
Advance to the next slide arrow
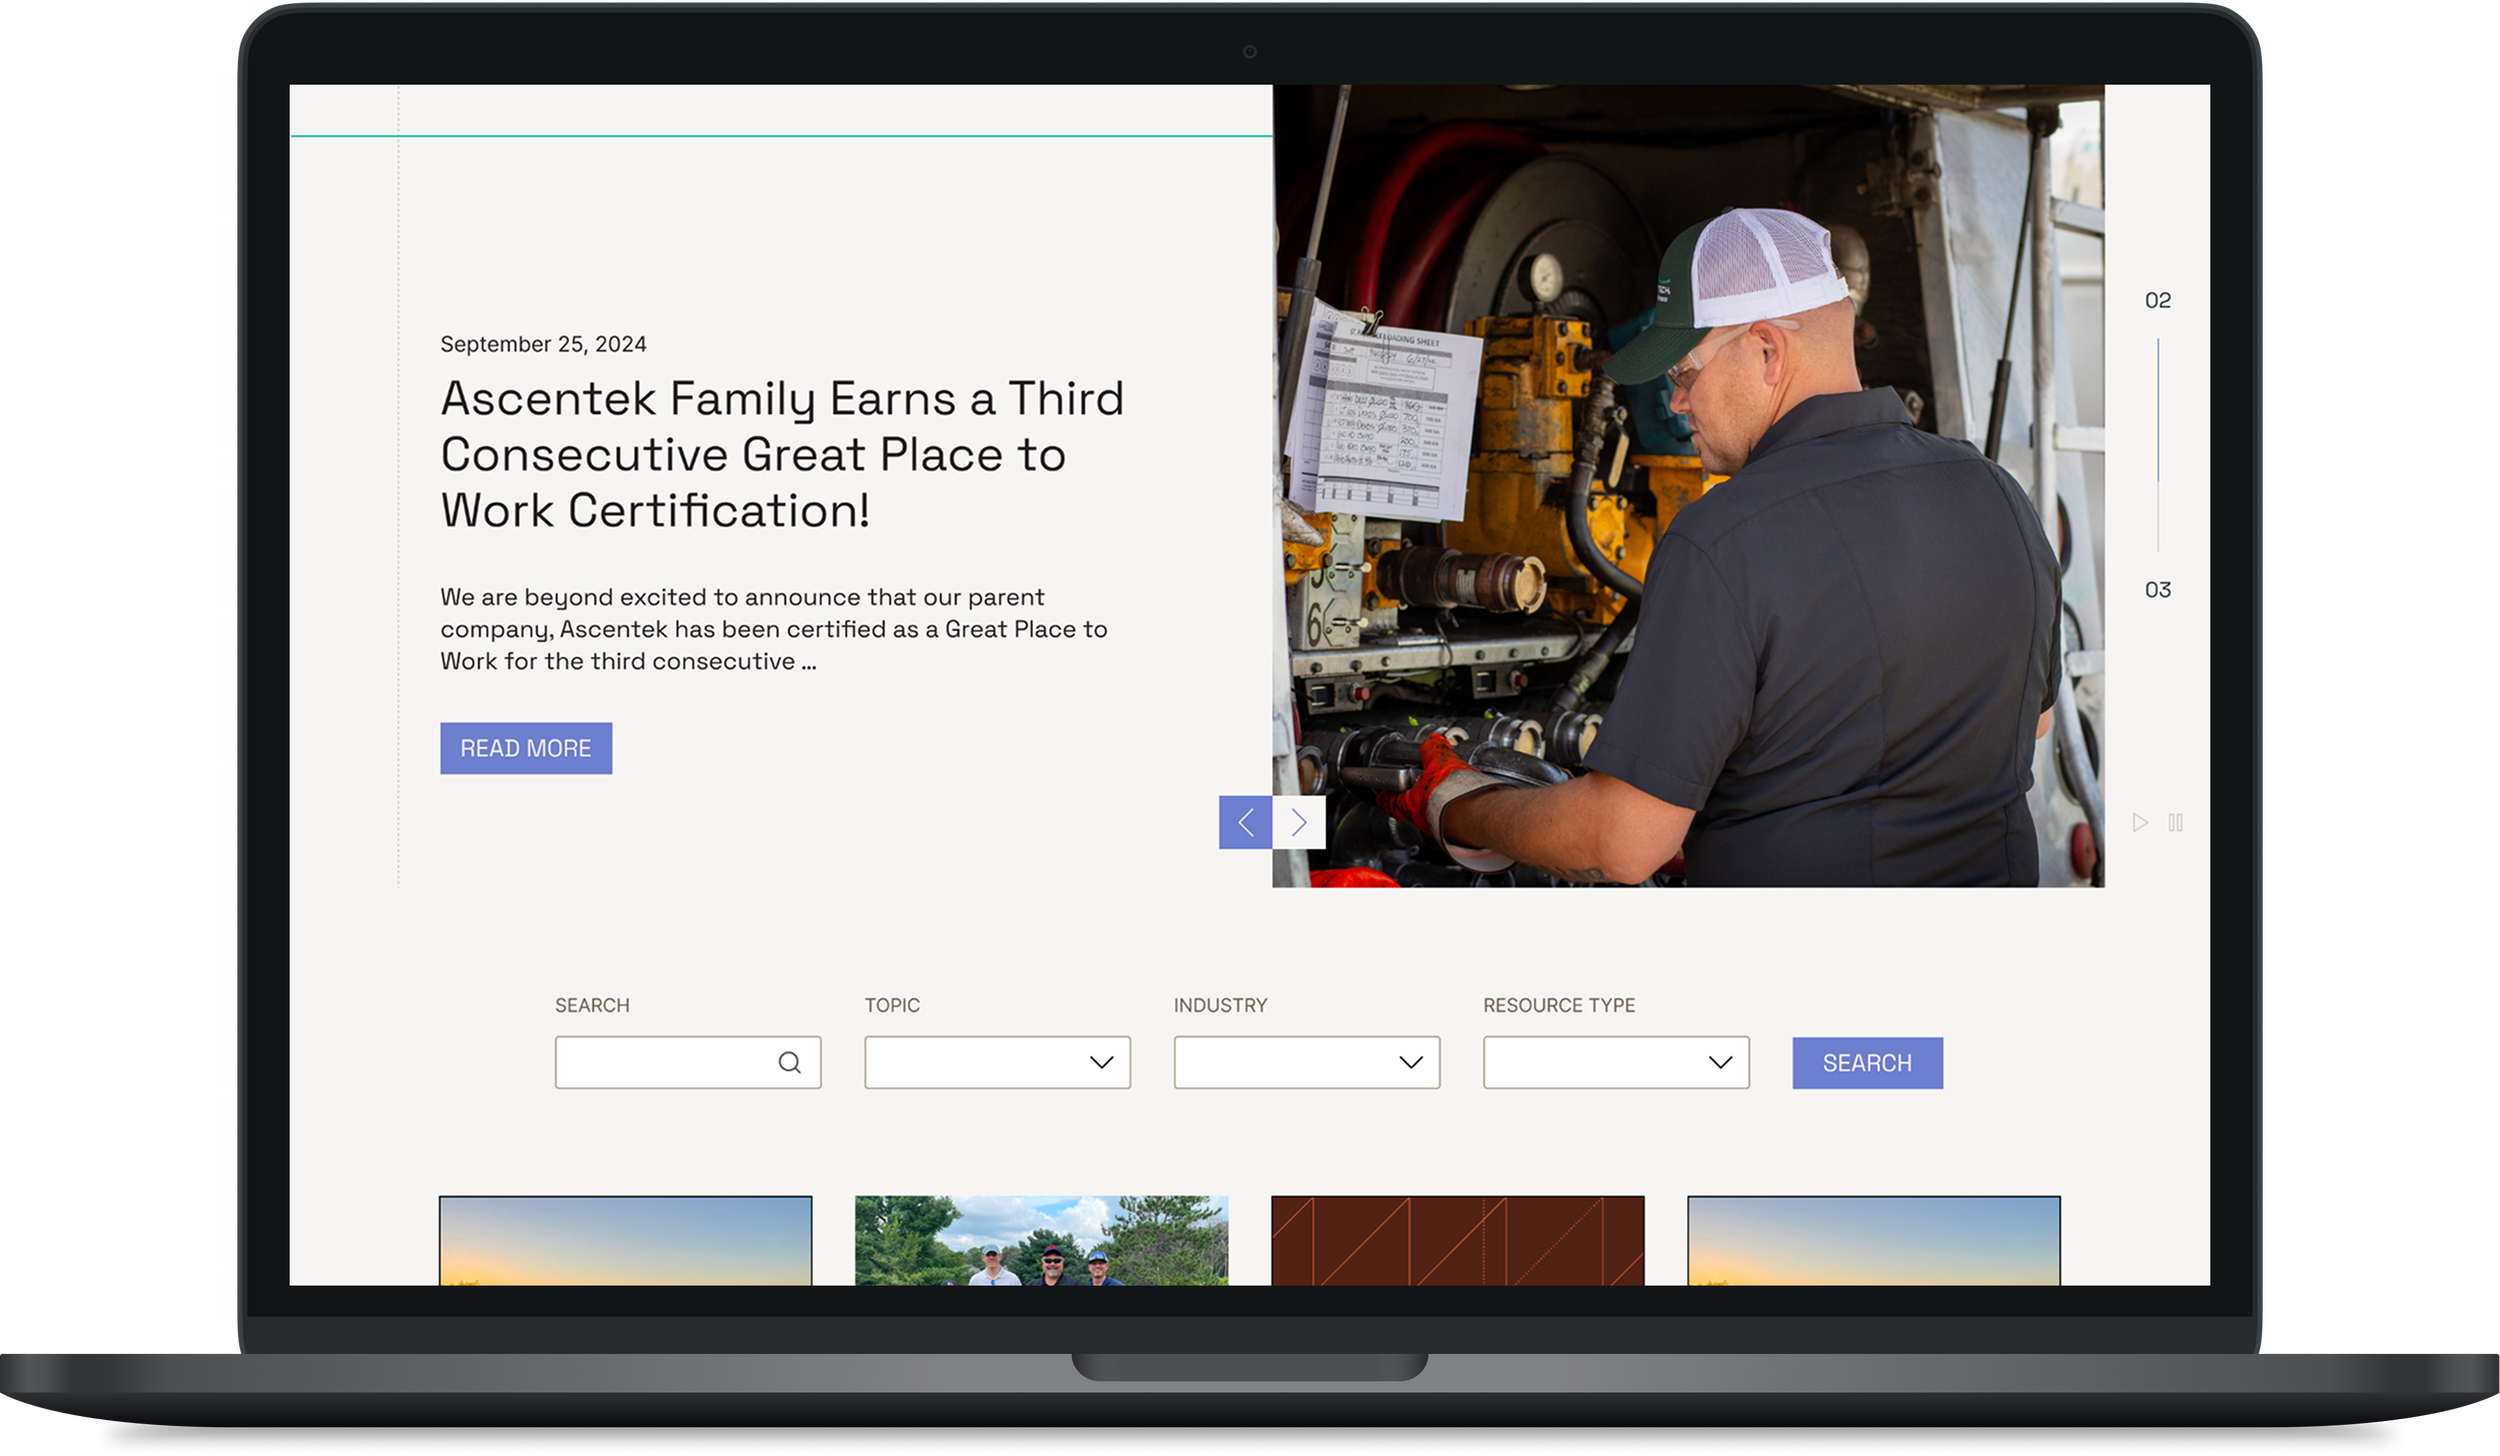pyautogui.click(x=1299, y=822)
